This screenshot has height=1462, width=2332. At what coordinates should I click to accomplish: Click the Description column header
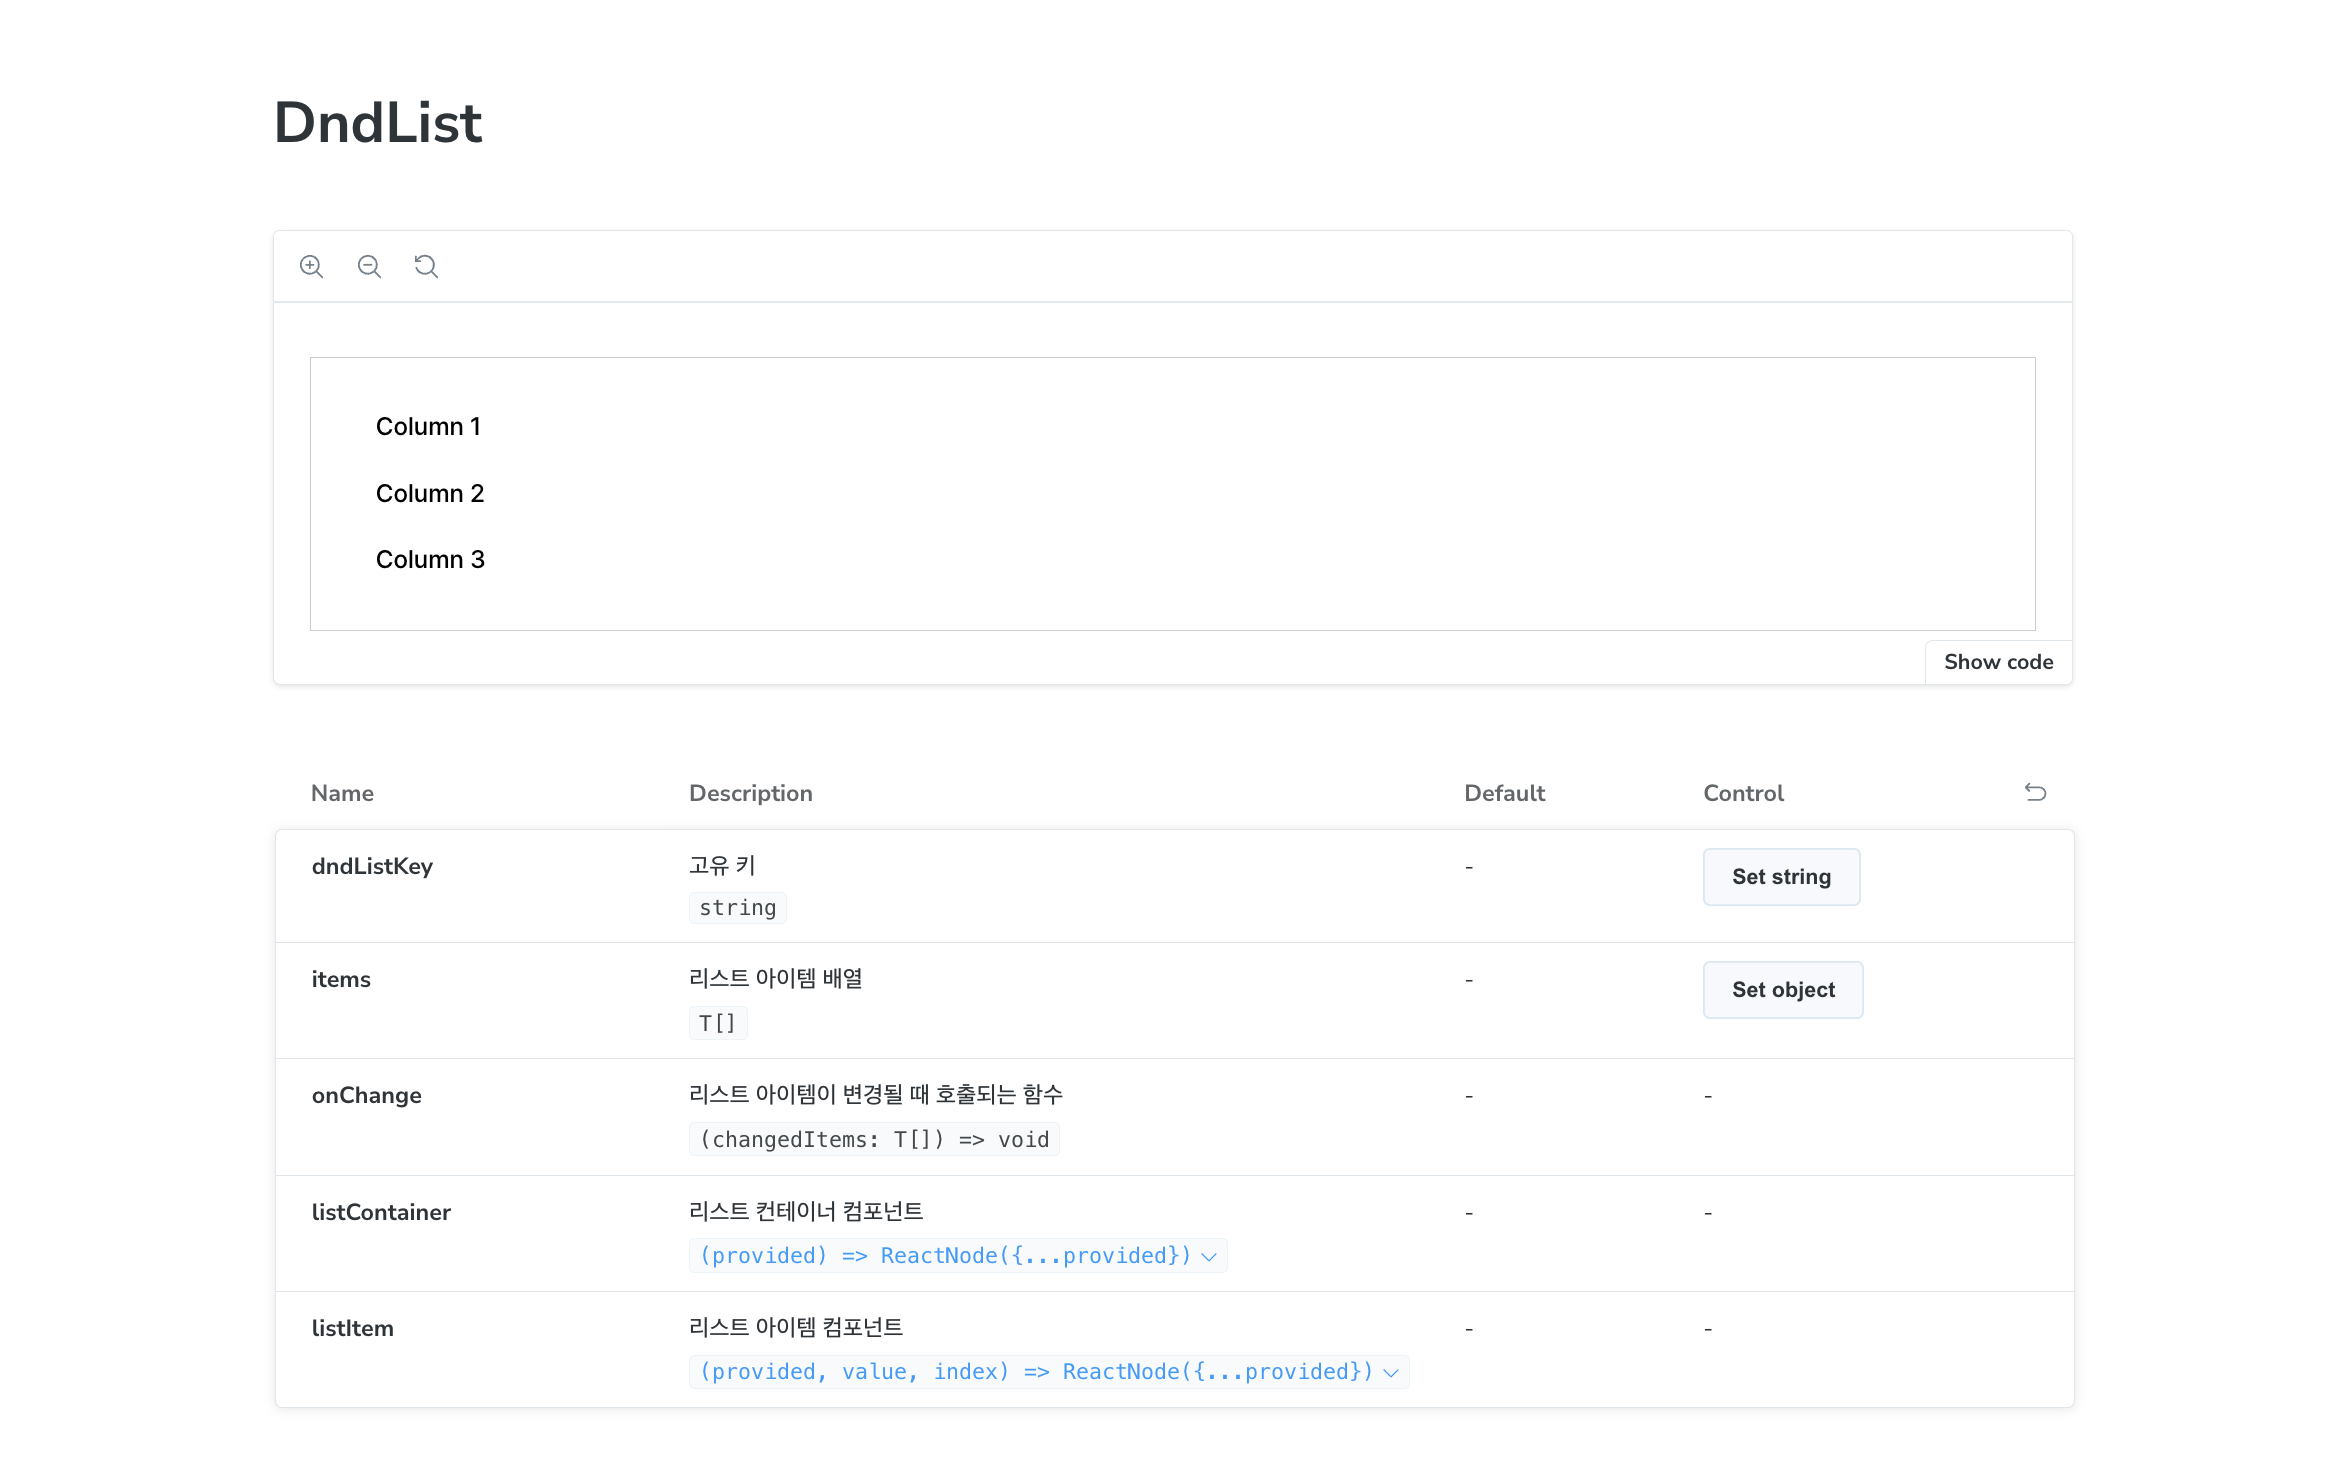coord(750,792)
